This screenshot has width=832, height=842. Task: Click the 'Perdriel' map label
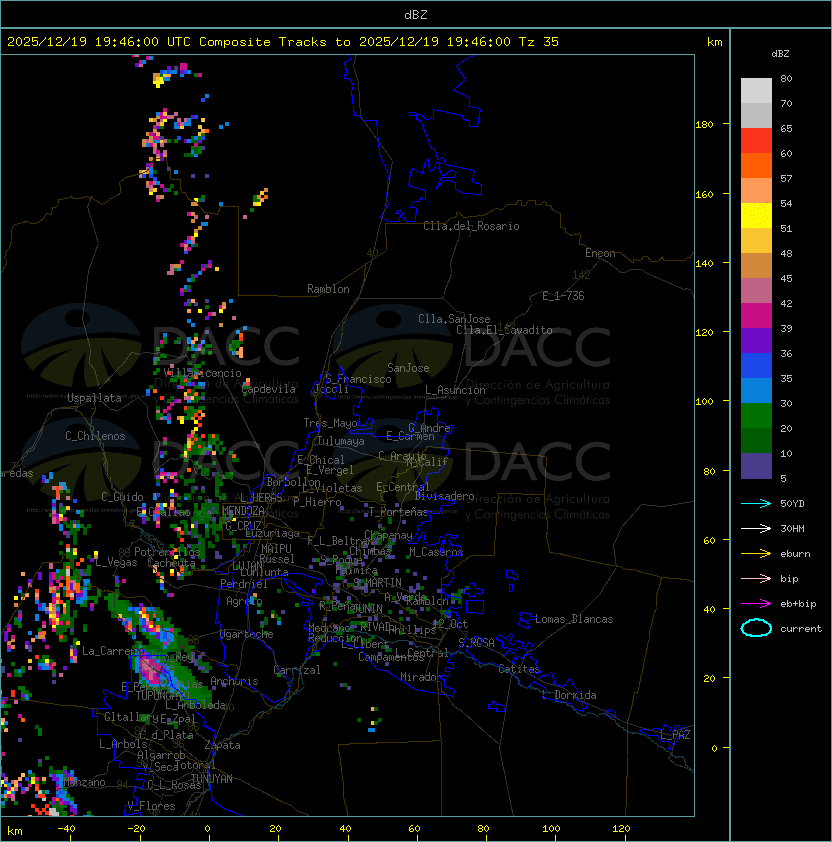pos(244,584)
